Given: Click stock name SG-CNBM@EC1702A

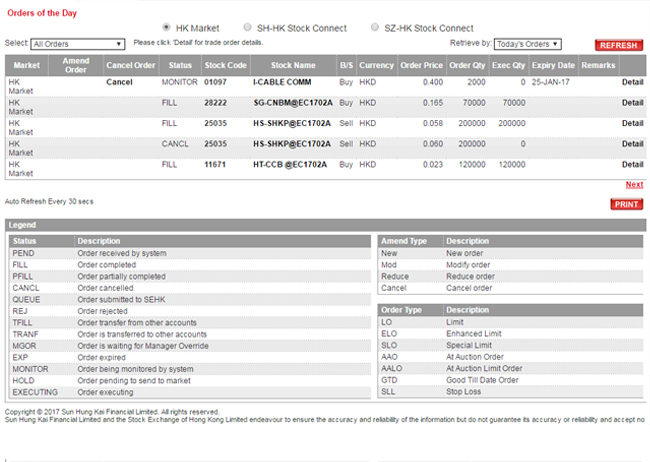Looking at the screenshot, I should click(293, 103).
